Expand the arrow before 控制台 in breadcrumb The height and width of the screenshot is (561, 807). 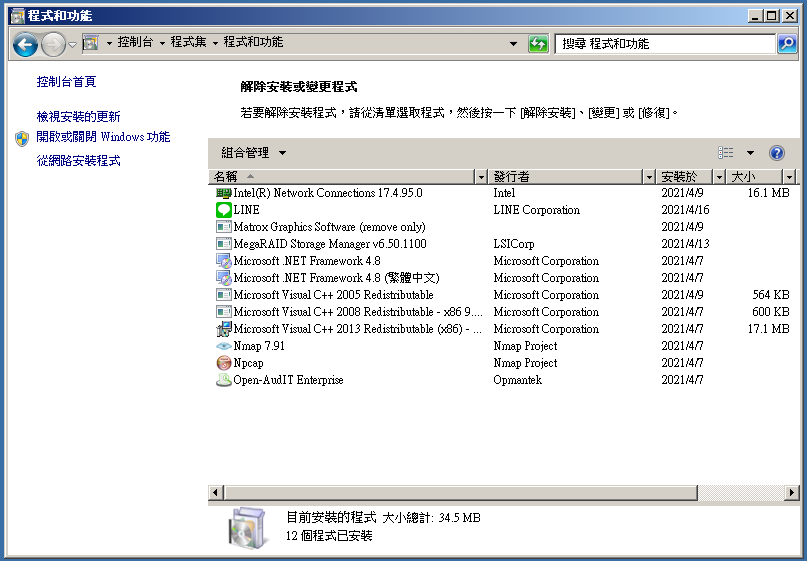click(109, 43)
